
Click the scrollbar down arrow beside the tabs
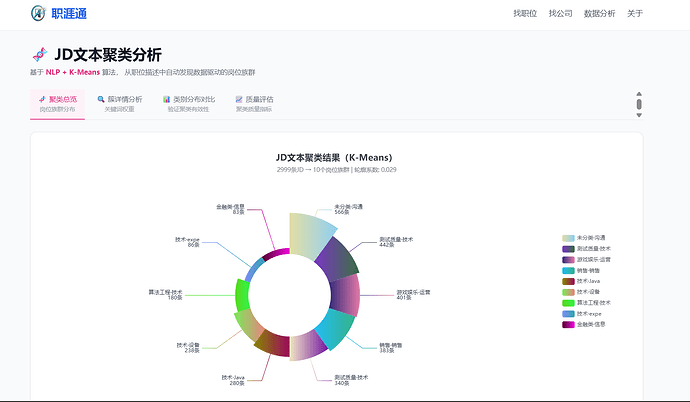click(638, 112)
